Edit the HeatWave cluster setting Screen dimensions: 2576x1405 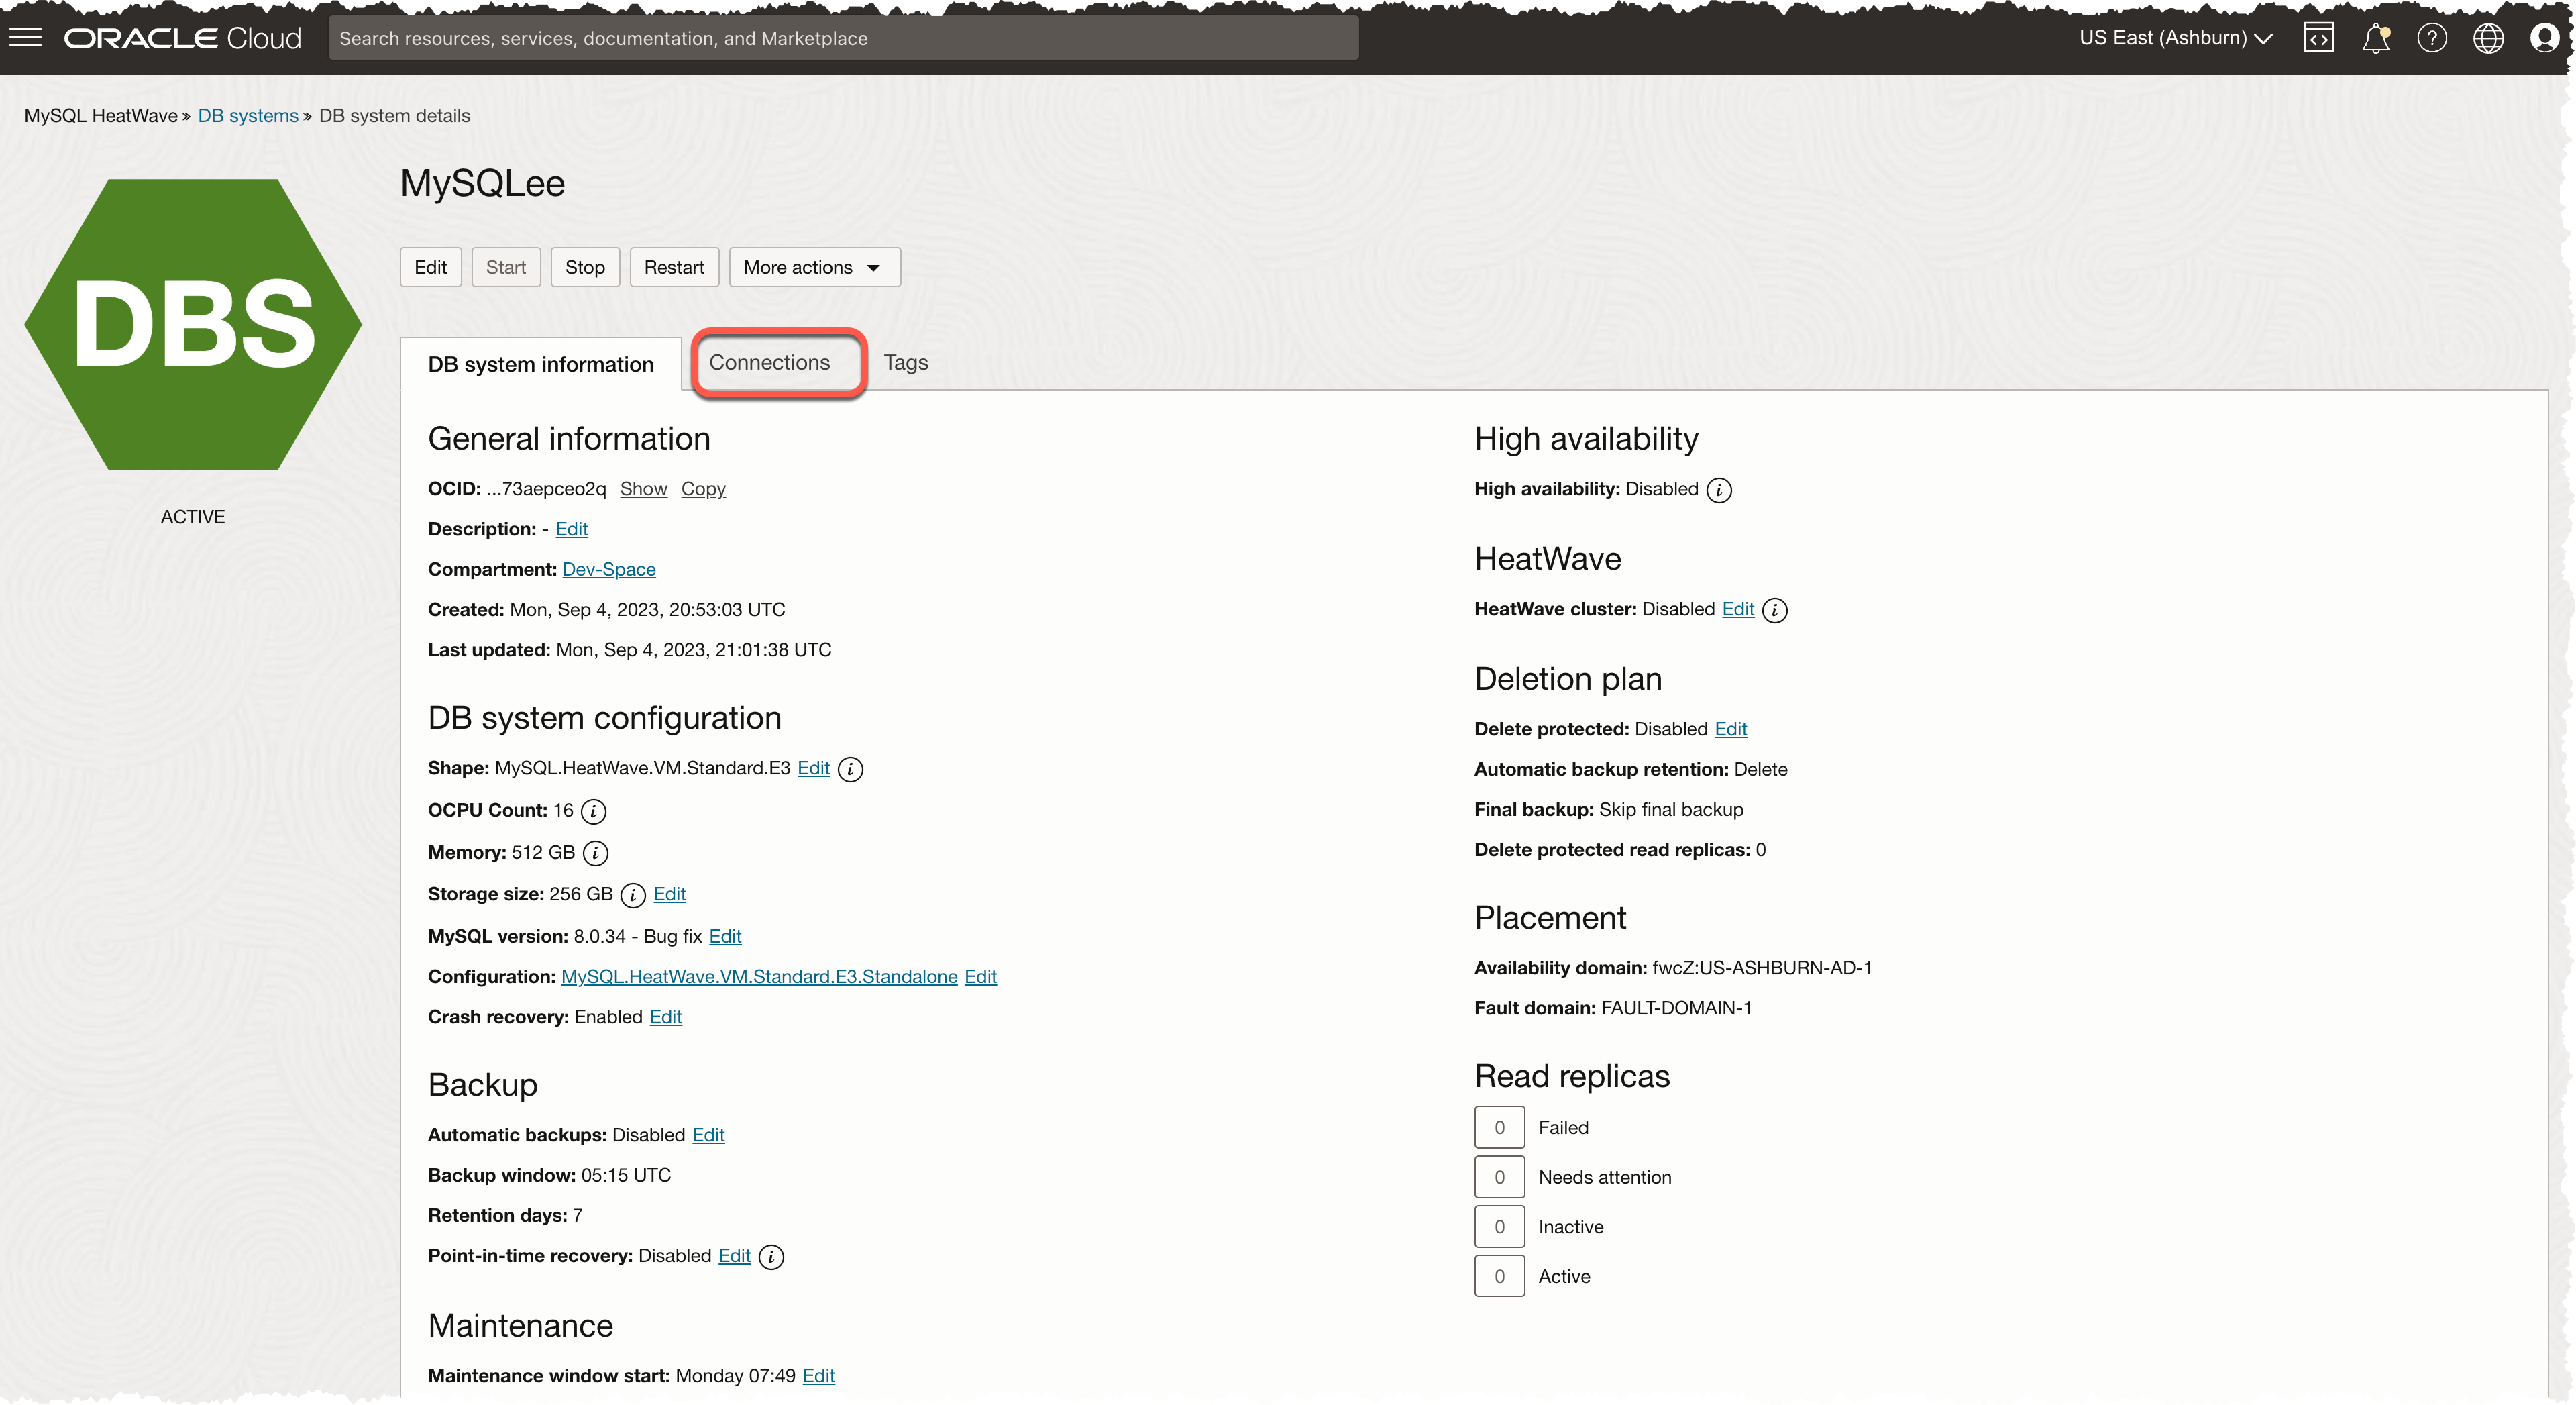pos(1737,609)
